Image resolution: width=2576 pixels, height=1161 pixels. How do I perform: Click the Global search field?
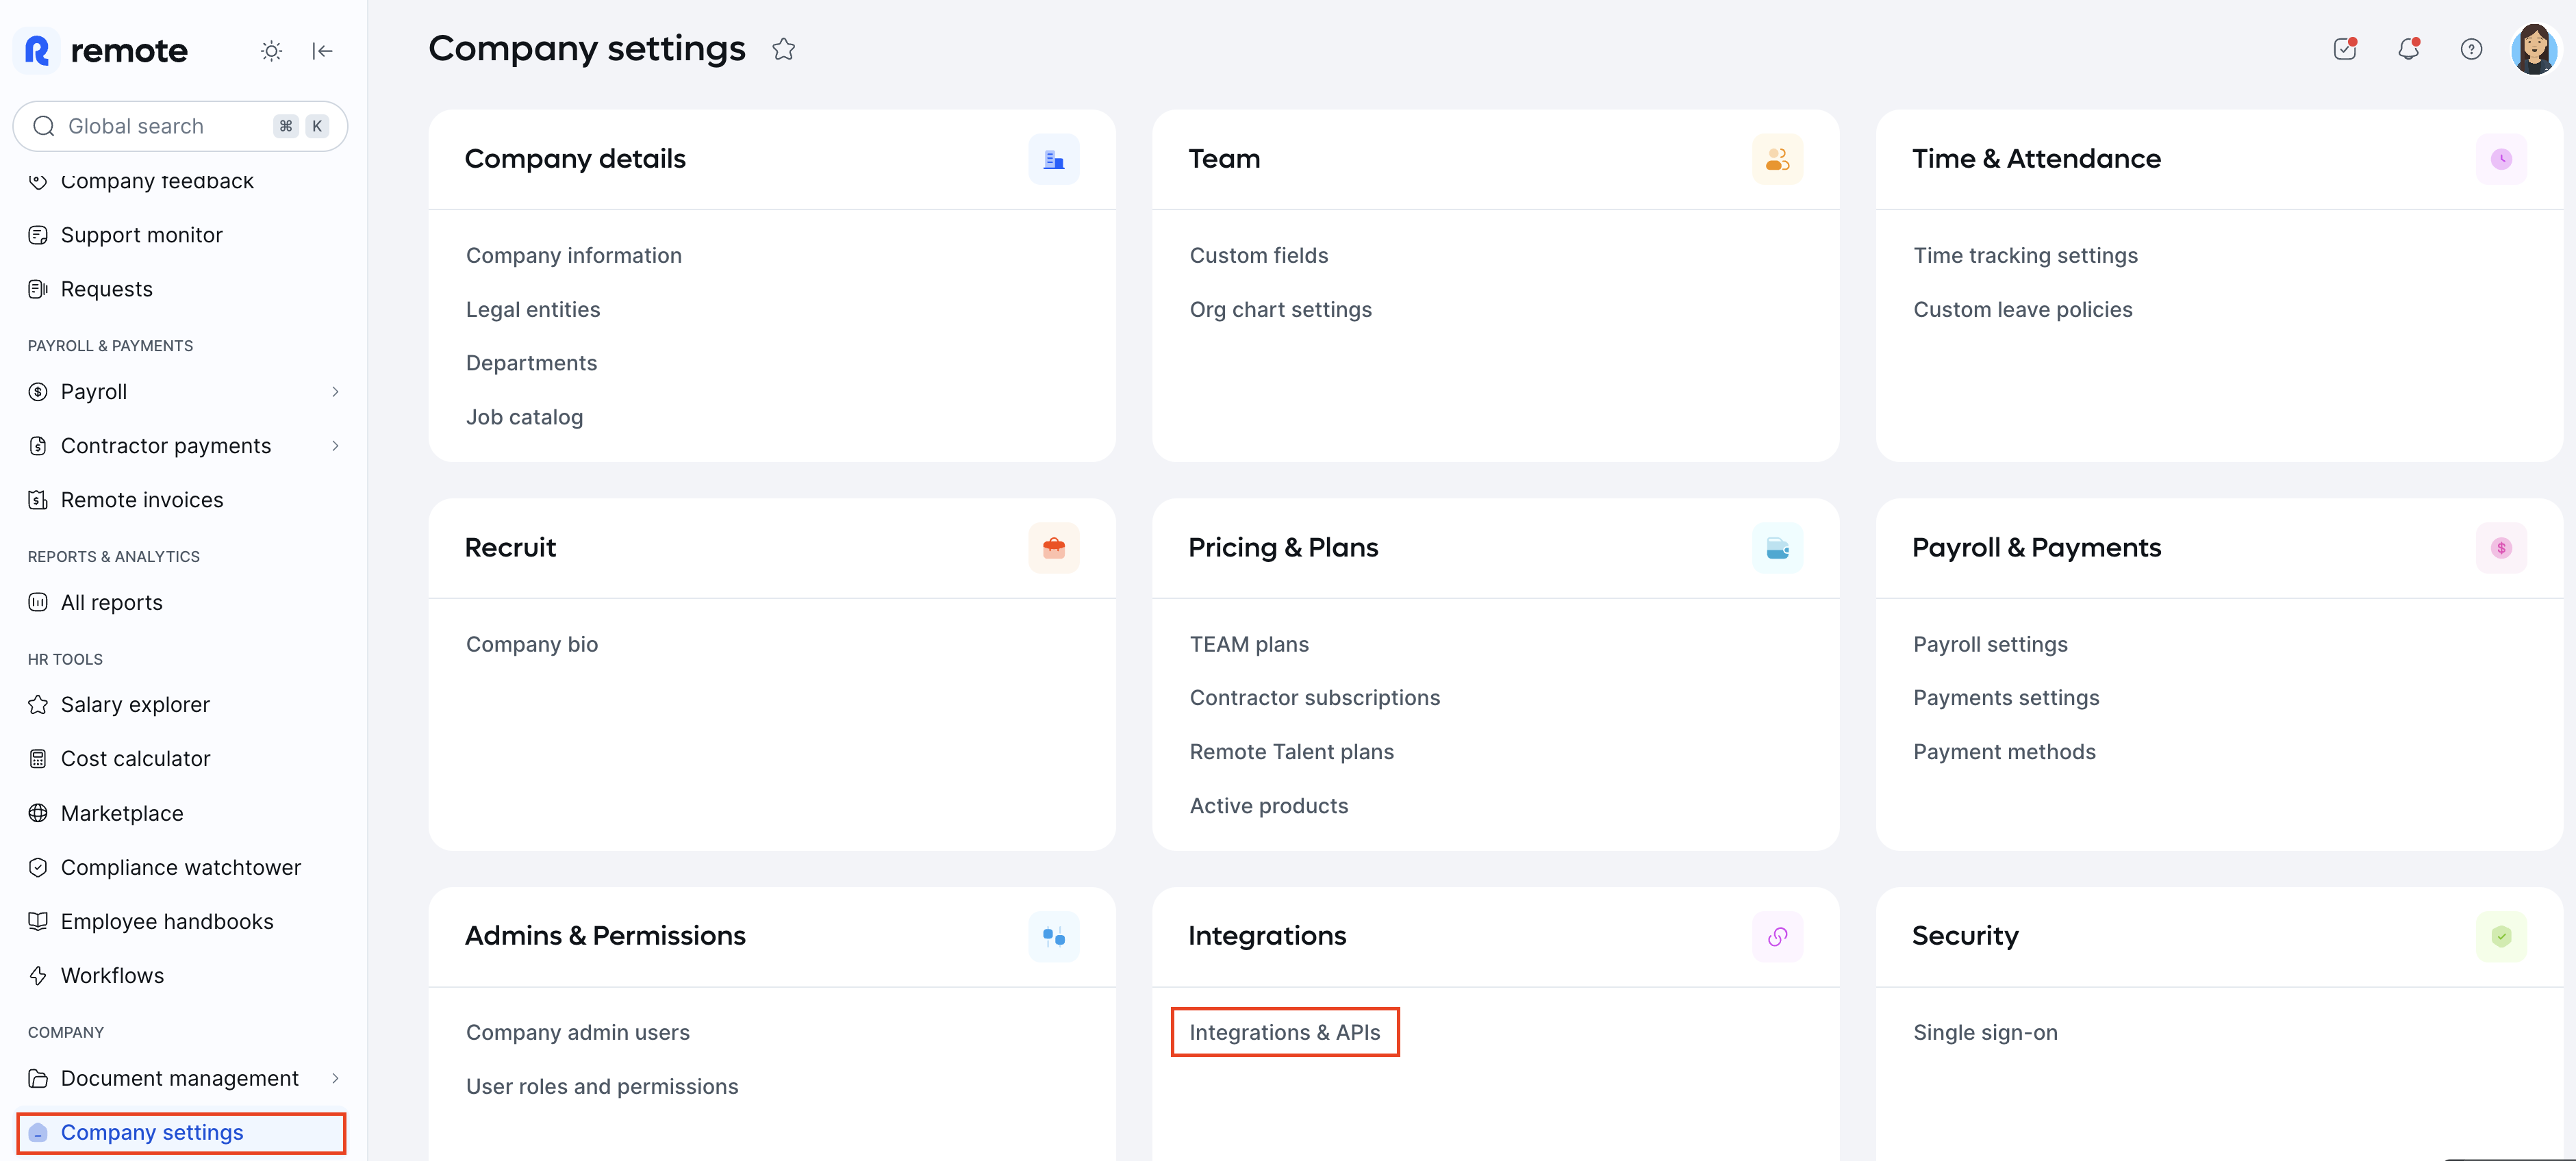click(180, 126)
